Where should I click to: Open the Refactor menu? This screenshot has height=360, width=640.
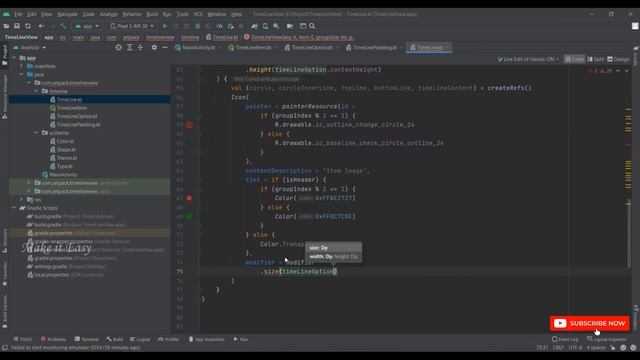132,14
